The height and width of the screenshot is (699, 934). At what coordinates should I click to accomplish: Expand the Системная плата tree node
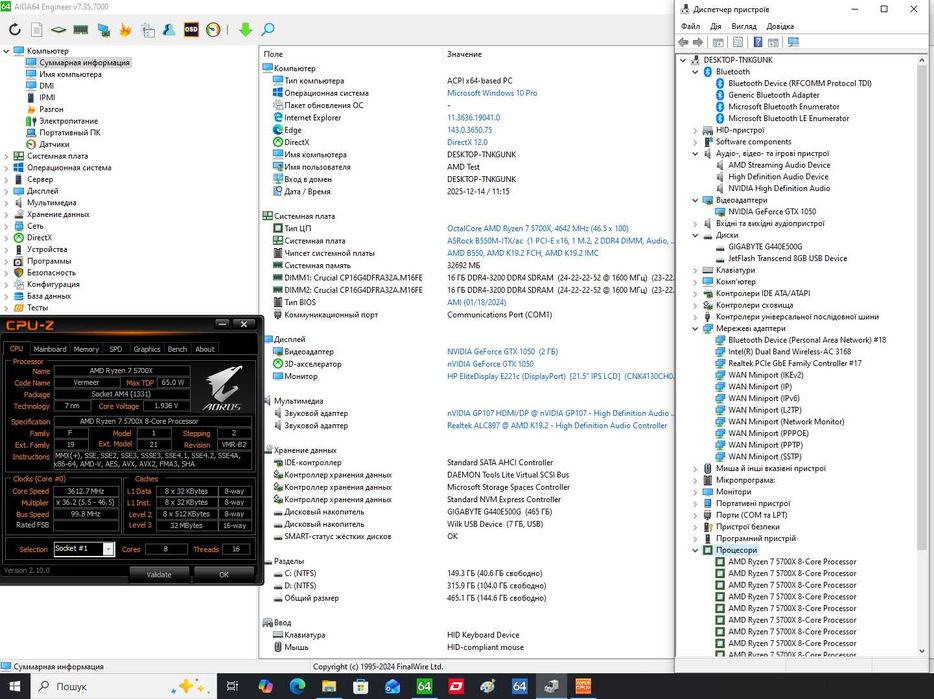coord(7,156)
